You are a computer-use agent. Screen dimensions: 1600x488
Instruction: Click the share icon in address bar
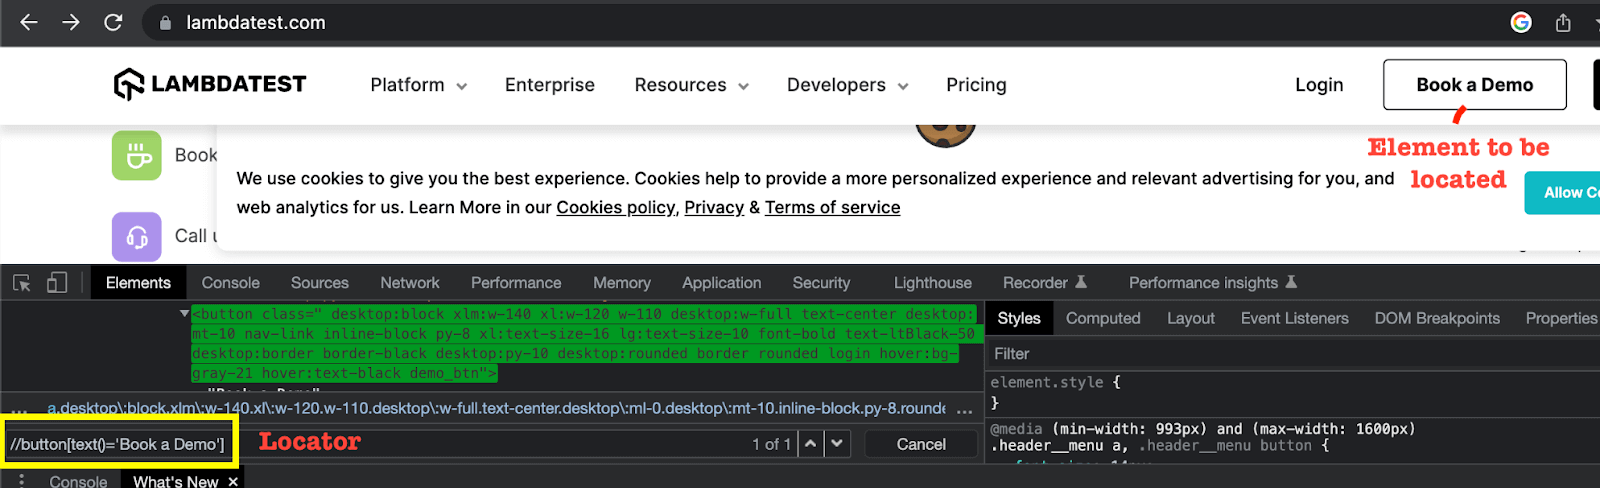pyautogui.click(x=1563, y=22)
